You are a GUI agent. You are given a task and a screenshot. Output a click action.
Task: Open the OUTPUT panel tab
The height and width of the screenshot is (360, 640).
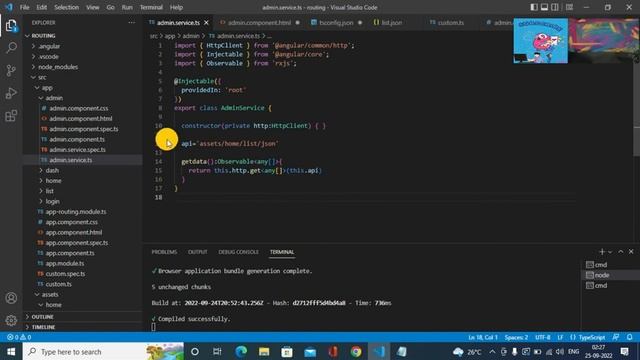click(x=198, y=252)
